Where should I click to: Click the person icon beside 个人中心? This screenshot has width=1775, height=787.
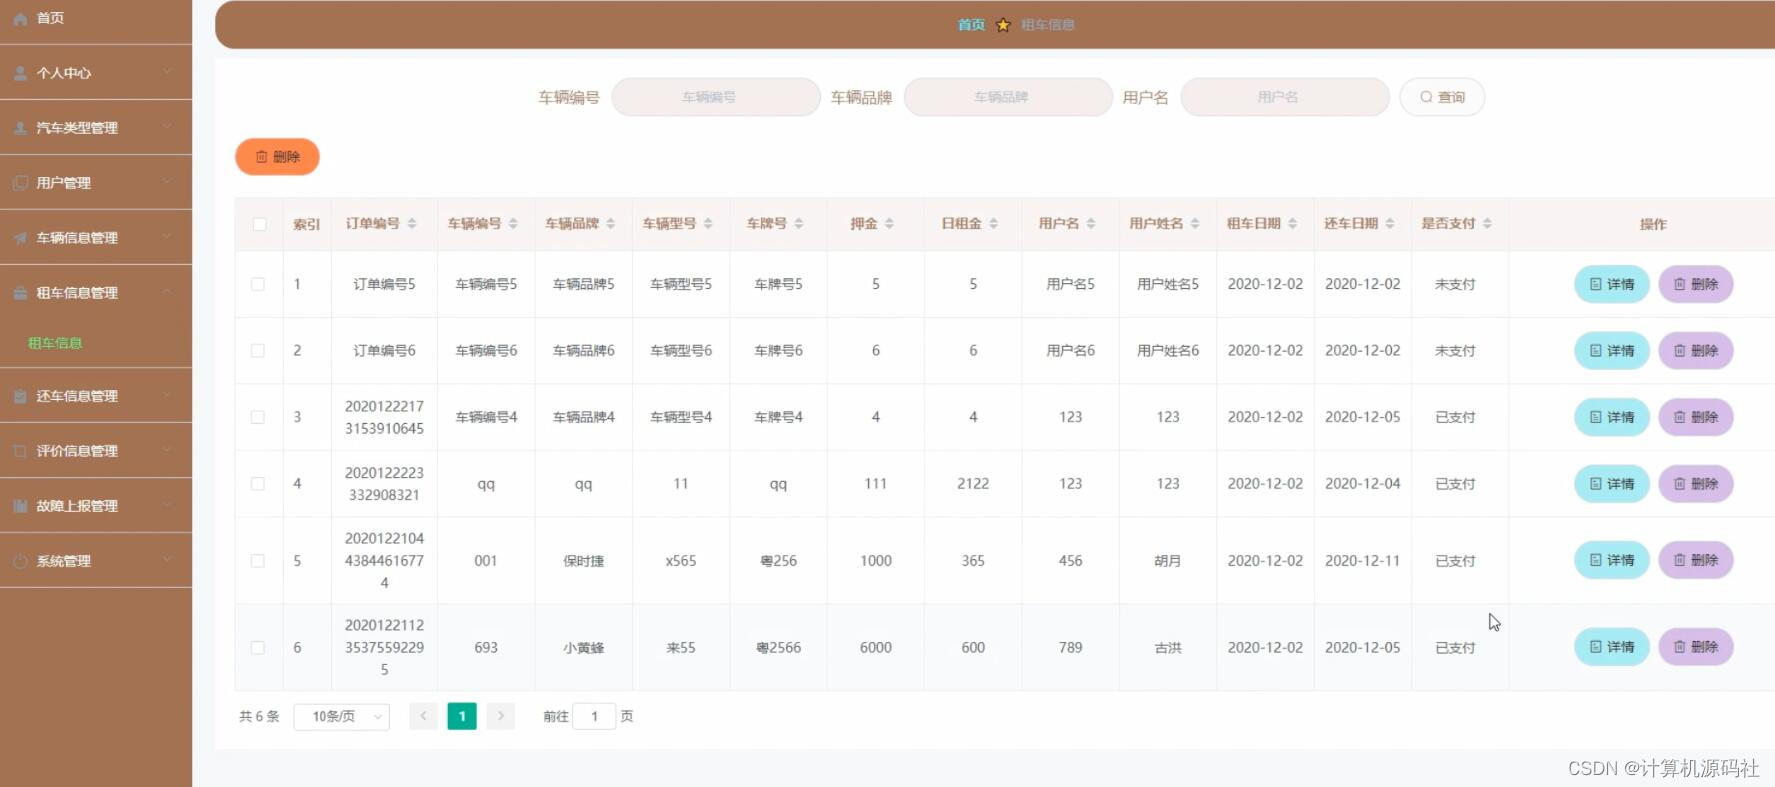coord(20,73)
